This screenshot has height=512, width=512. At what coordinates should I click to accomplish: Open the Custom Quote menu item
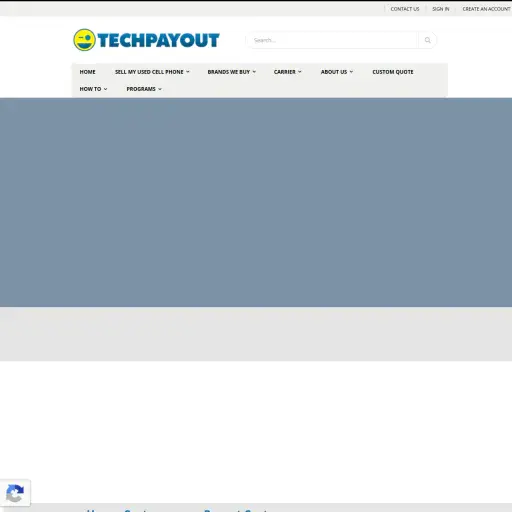pos(393,72)
